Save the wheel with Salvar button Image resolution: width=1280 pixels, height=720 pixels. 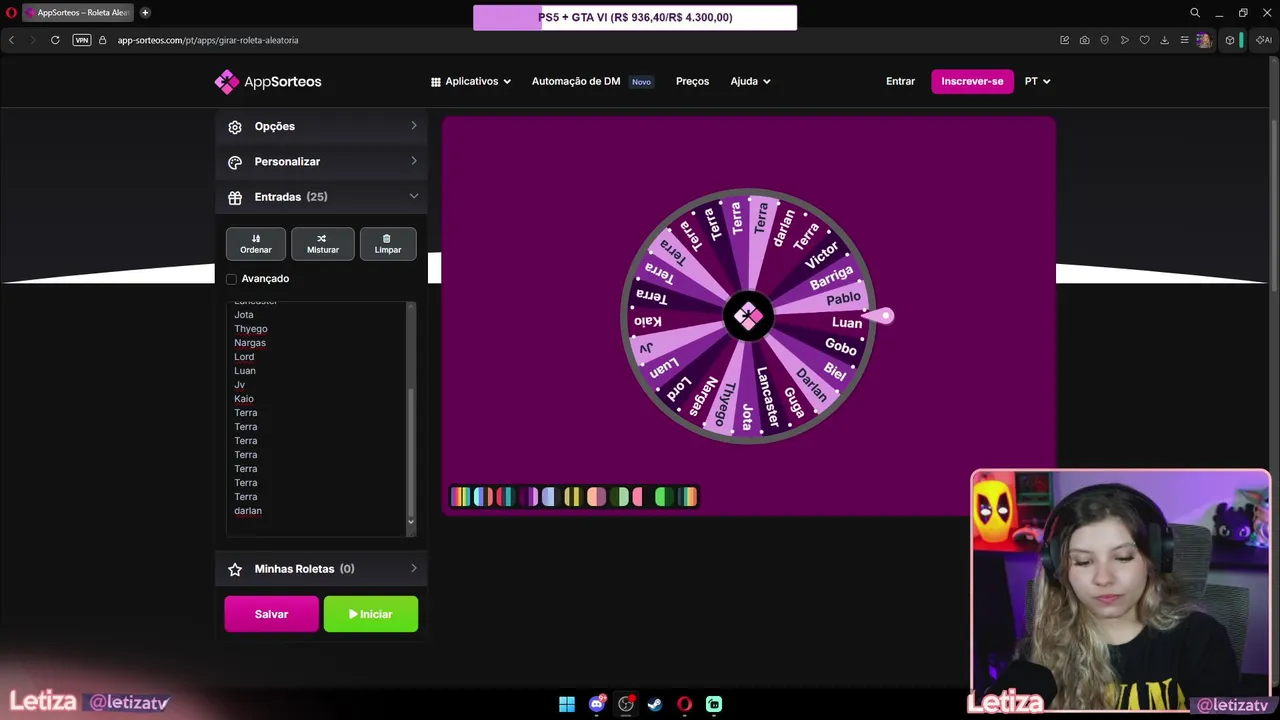271,614
